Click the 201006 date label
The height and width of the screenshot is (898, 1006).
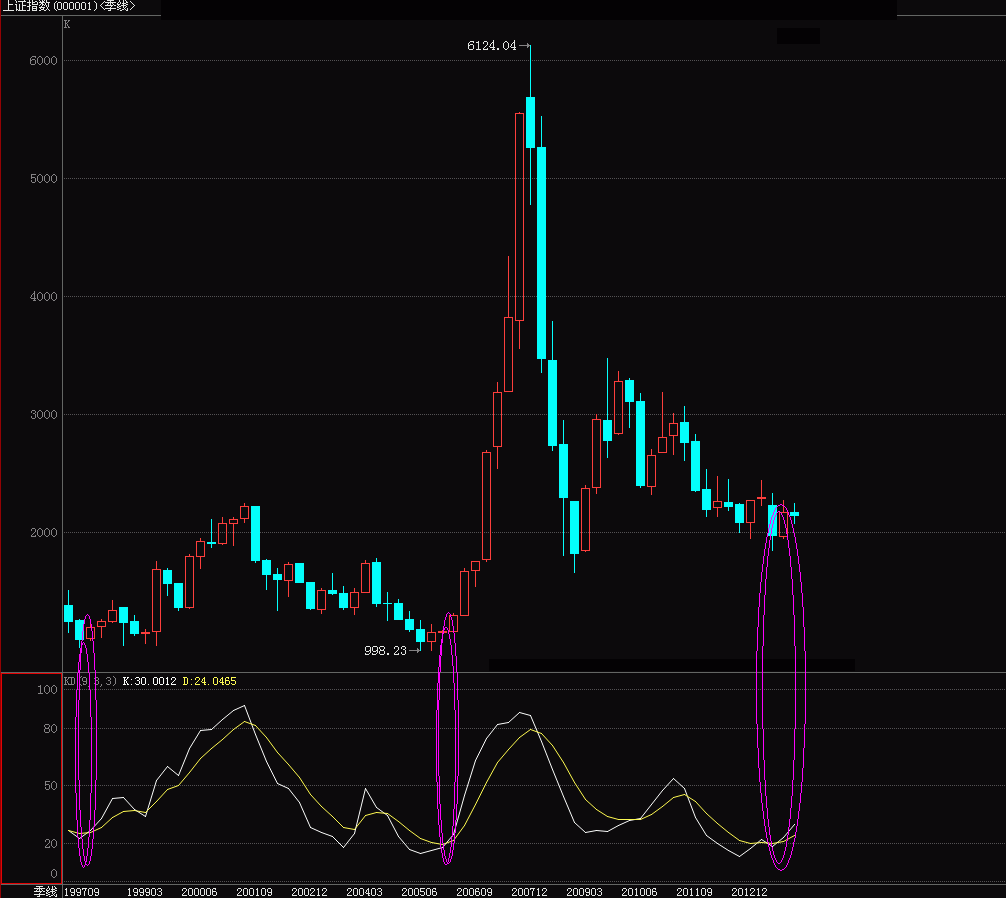639,892
